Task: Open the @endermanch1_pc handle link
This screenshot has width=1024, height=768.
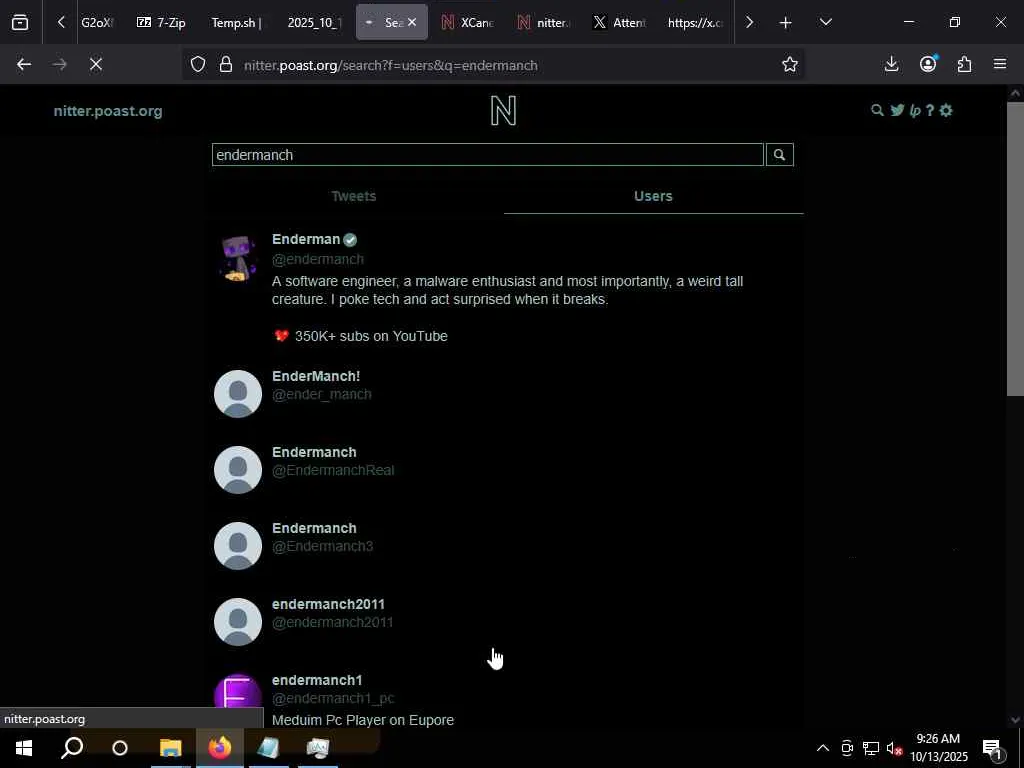Action: [333, 698]
